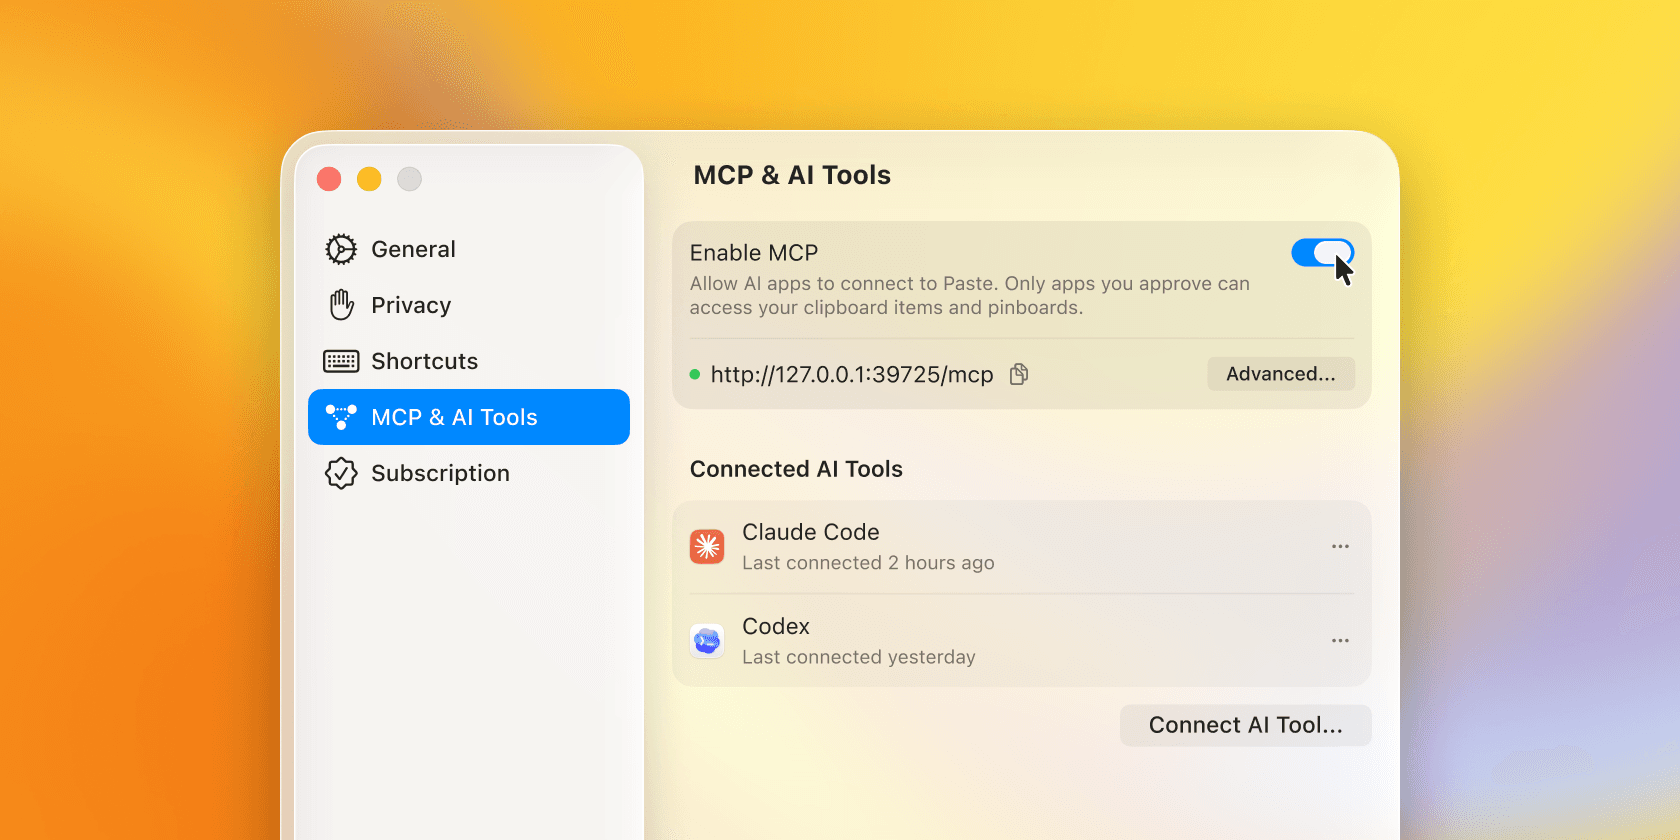Click the Subscription checkmark badge icon
1680x840 pixels.
point(341,473)
